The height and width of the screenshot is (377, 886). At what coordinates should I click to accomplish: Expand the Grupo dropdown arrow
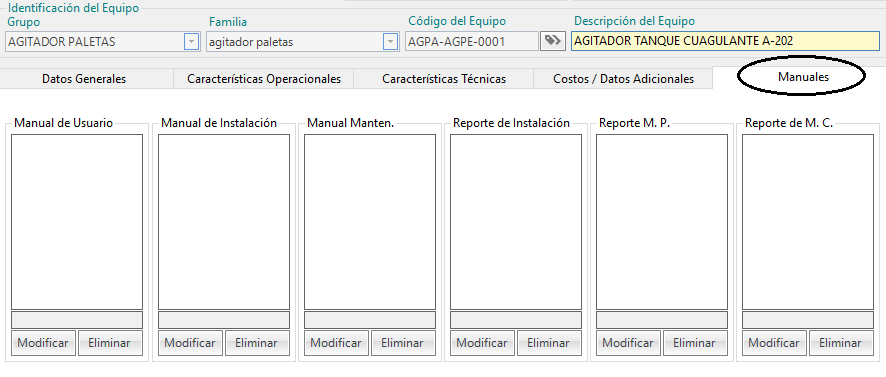(192, 41)
